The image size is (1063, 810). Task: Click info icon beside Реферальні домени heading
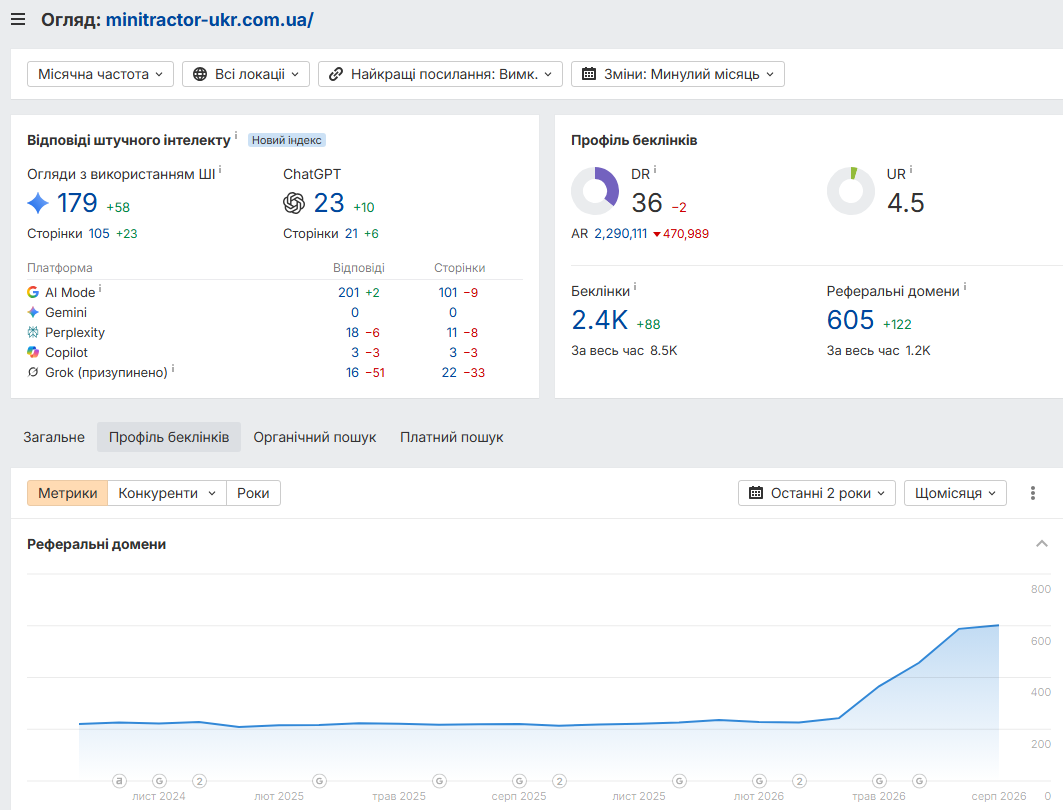965,287
